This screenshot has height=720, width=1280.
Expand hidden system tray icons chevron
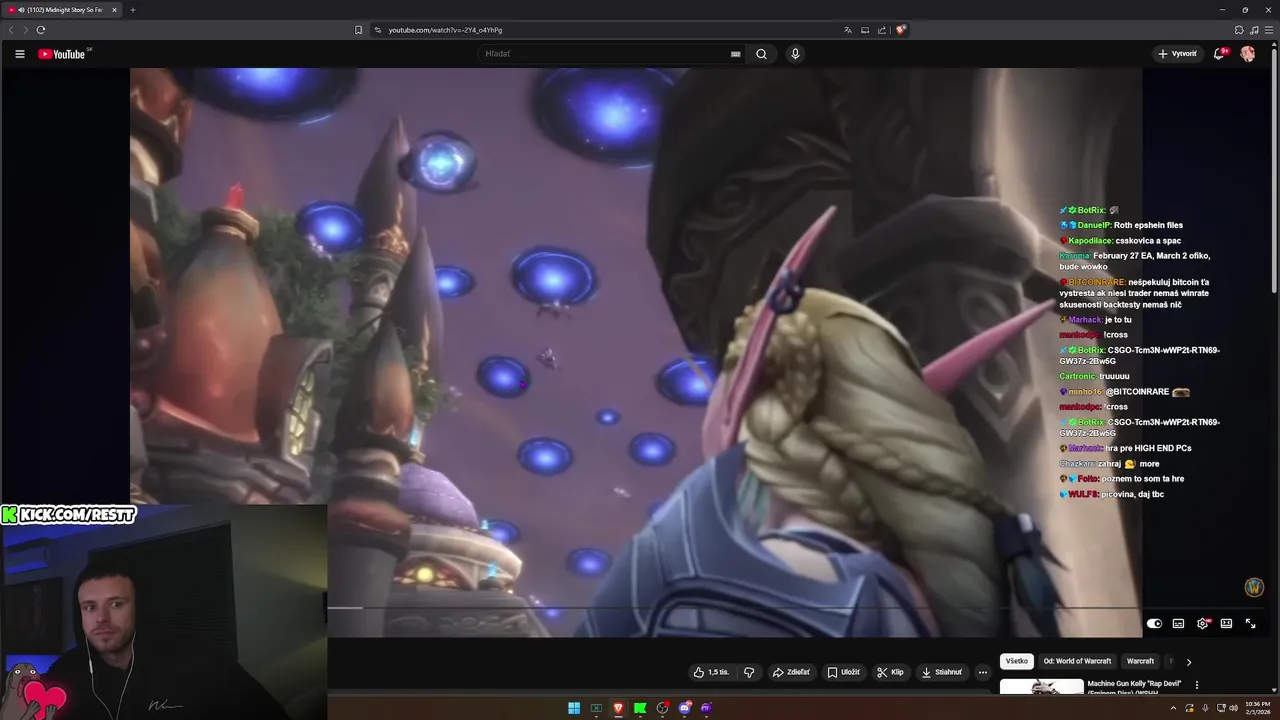1173,708
